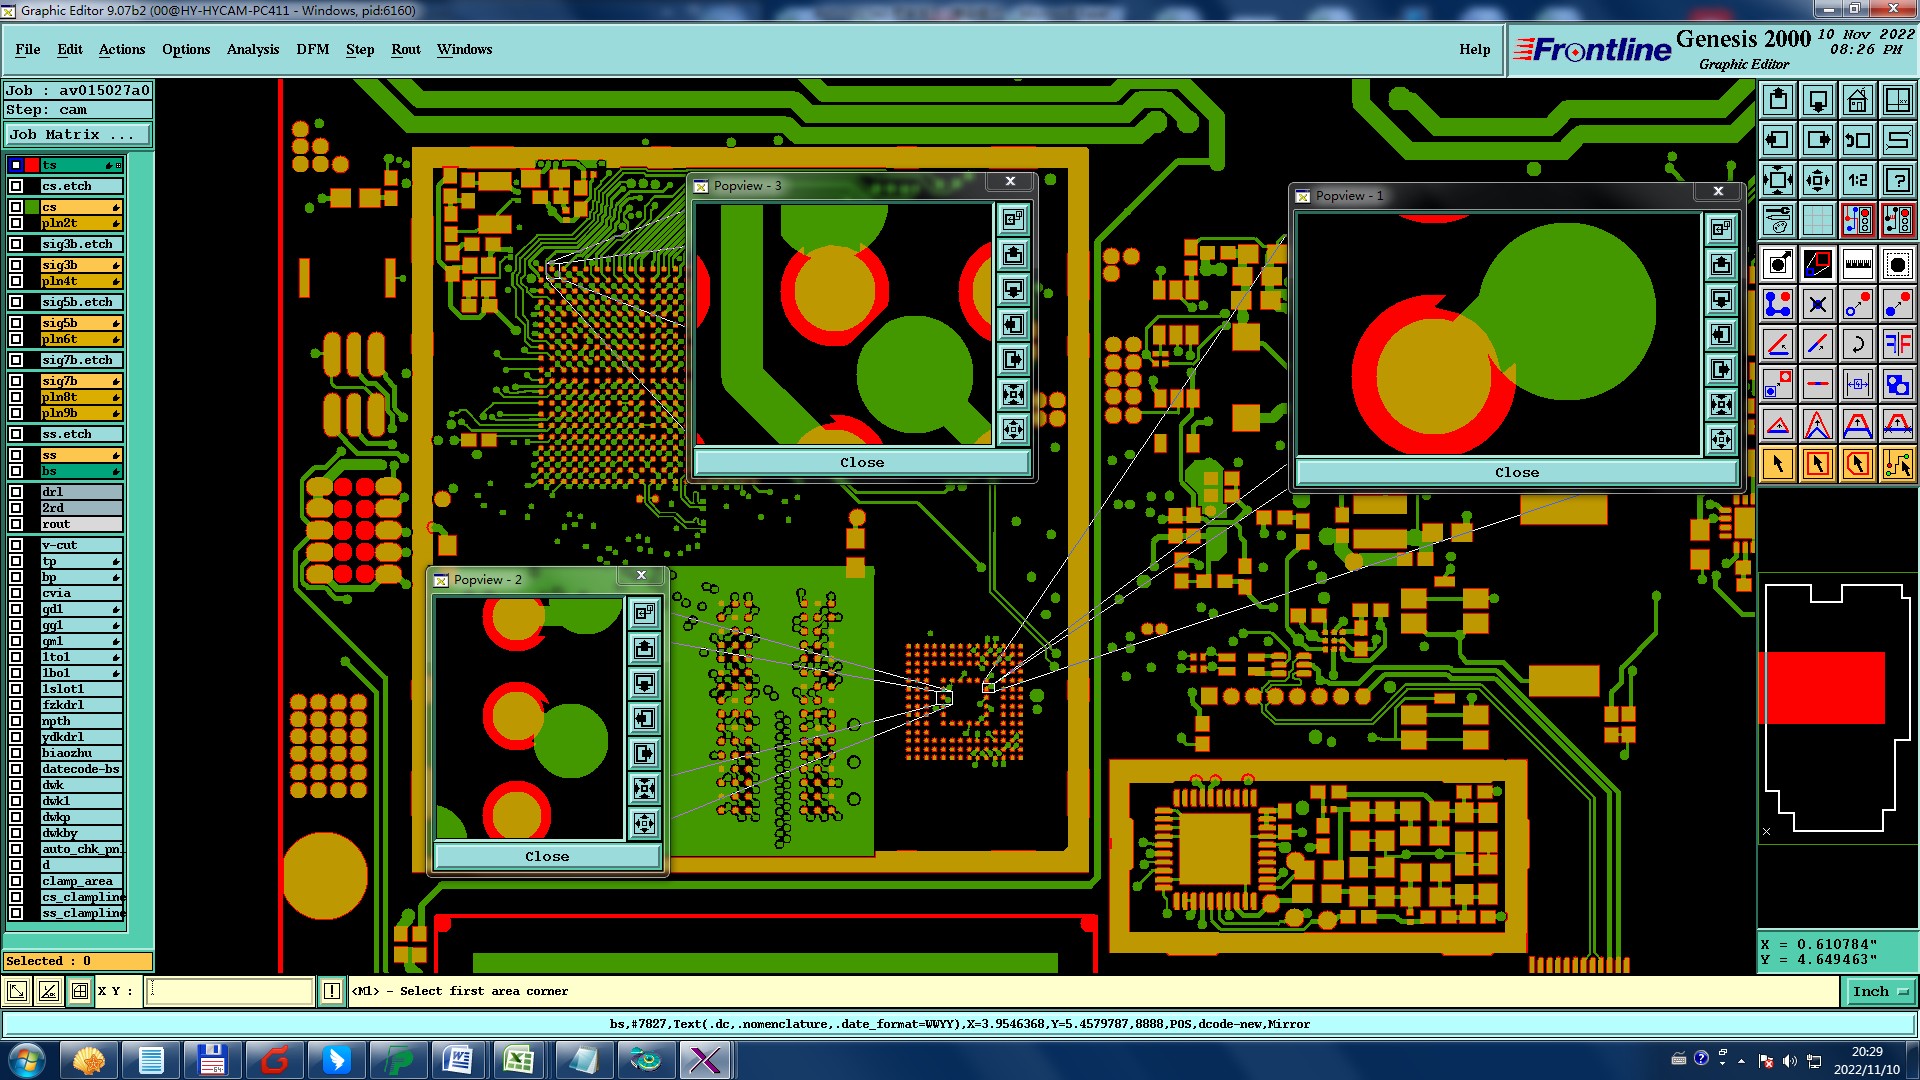1920x1080 pixels.
Task: Select the net selection arrow tool
Action: [1897, 464]
